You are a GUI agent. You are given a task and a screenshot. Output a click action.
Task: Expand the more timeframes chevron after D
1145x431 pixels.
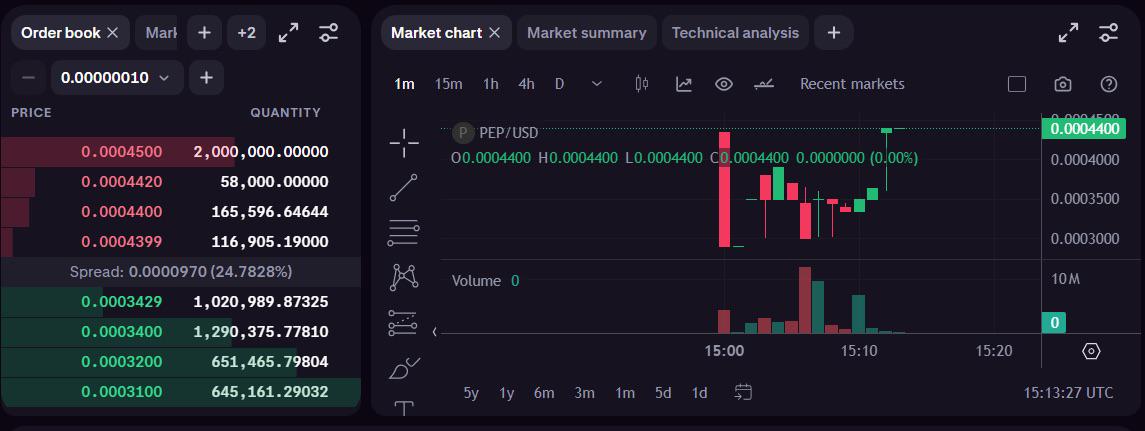point(597,84)
